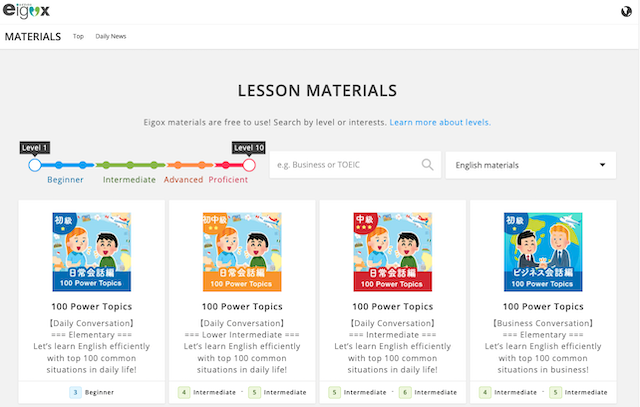
Task: Open the Daily News menu item
Action: click(111, 36)
